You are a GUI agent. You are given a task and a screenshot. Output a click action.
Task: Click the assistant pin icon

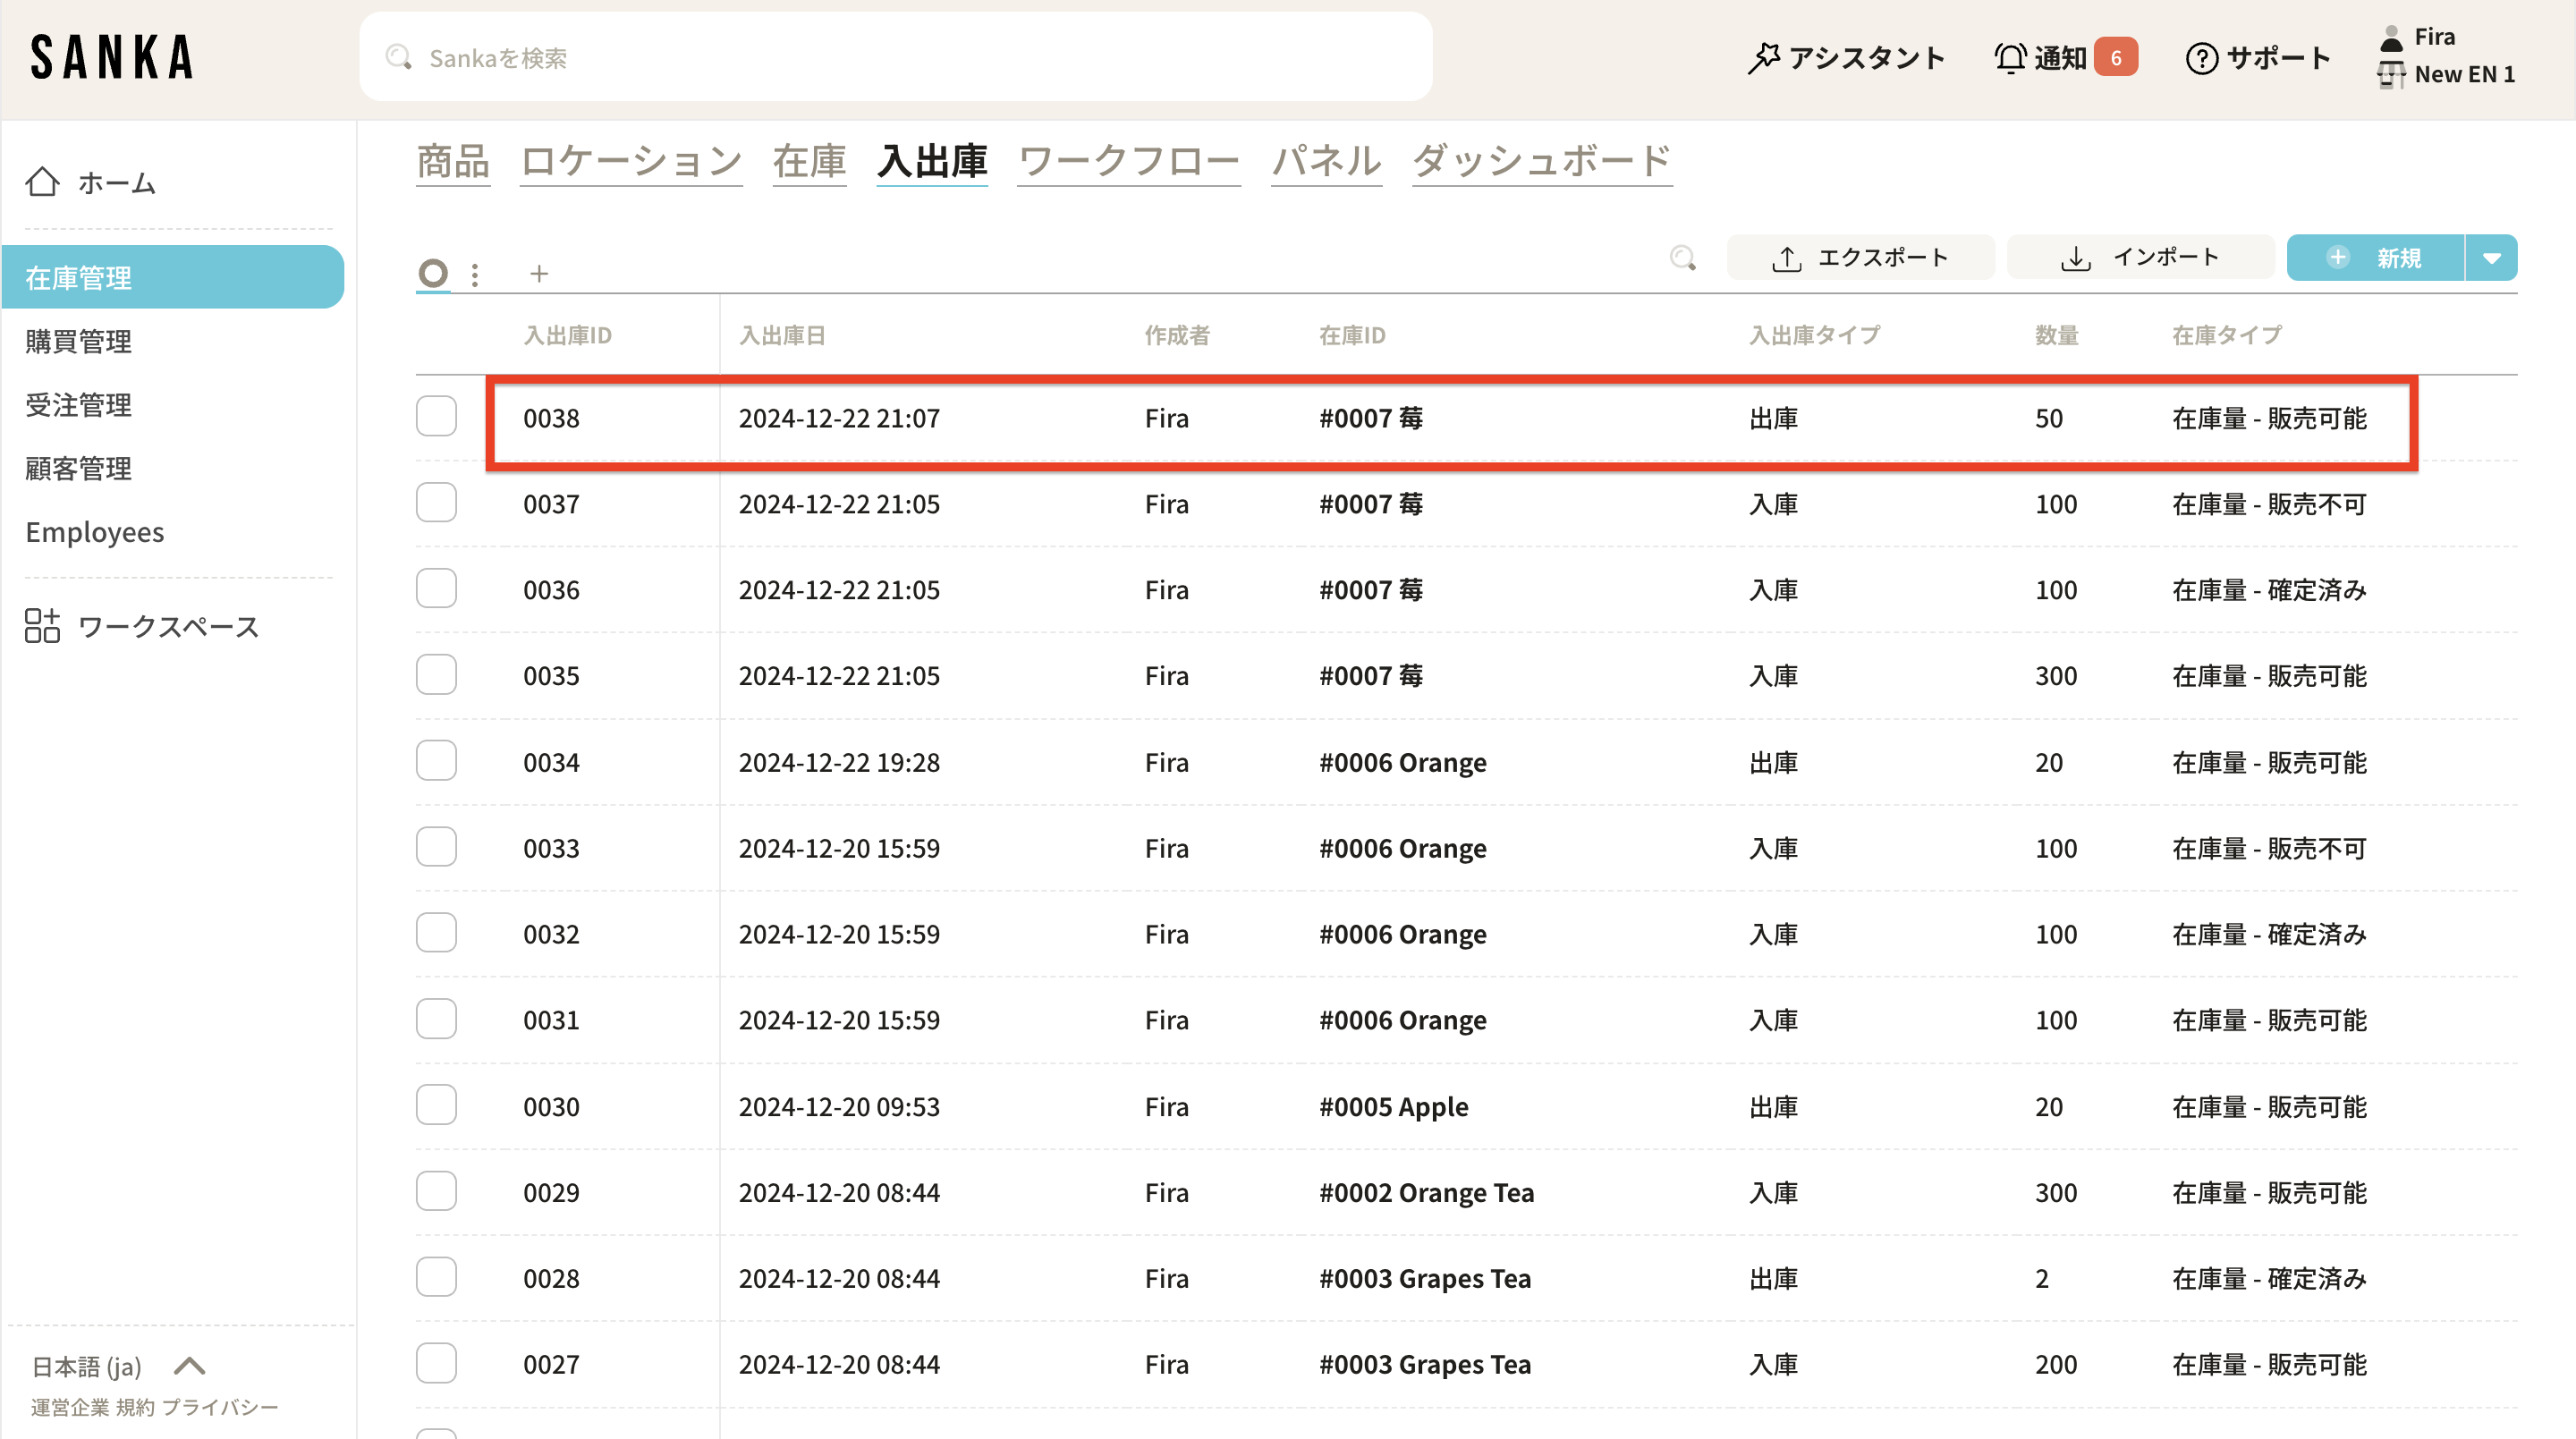click(1764, 58)
